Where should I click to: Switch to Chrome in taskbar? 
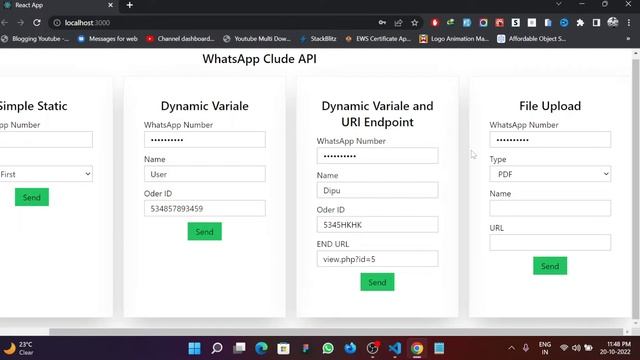coord(417,348)
